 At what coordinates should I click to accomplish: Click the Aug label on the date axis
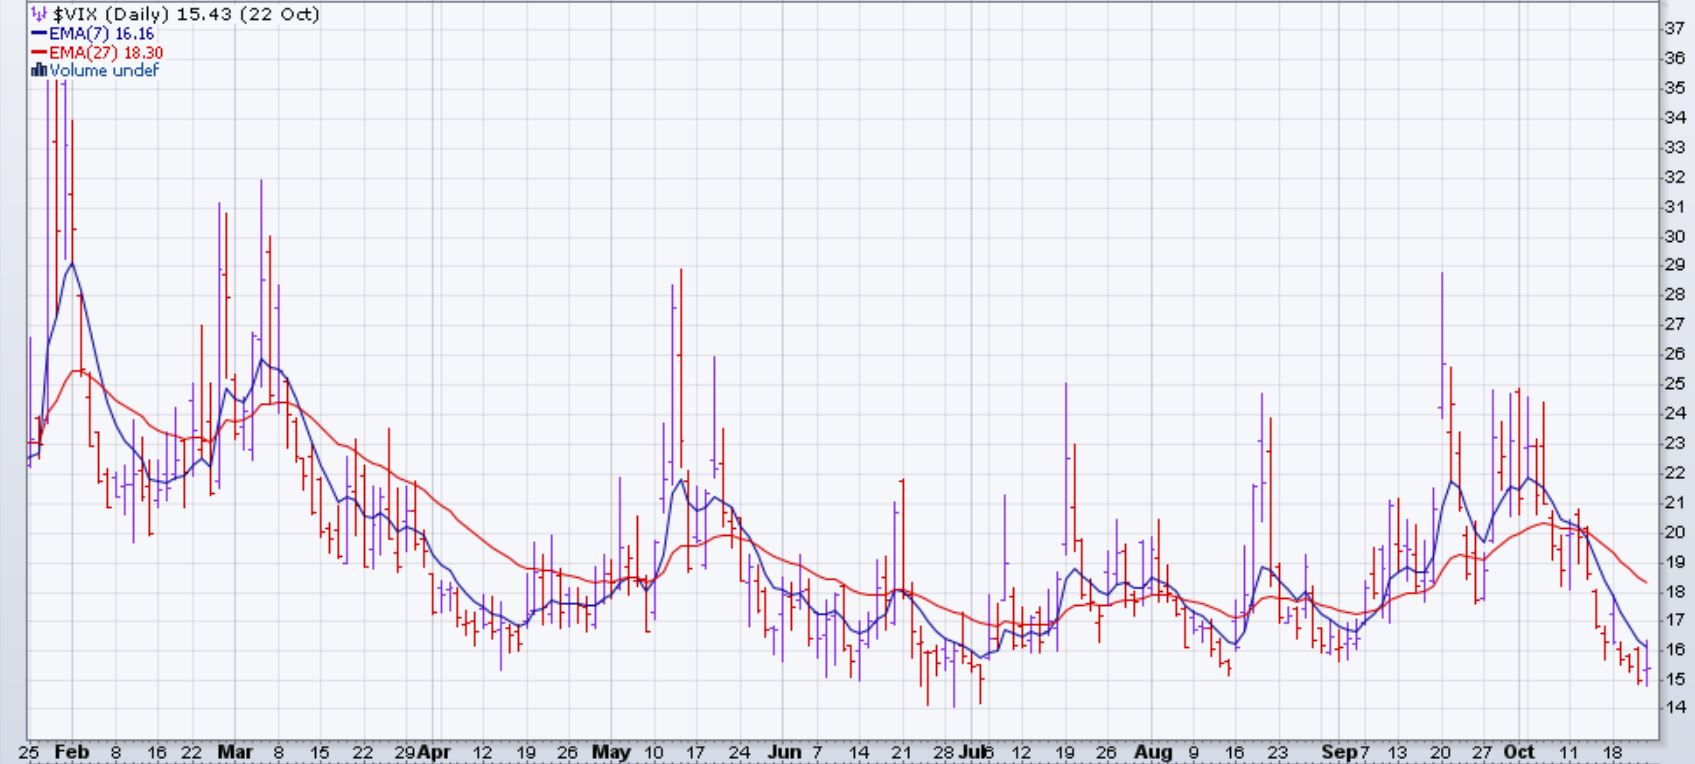click(x=1153, y=752)
